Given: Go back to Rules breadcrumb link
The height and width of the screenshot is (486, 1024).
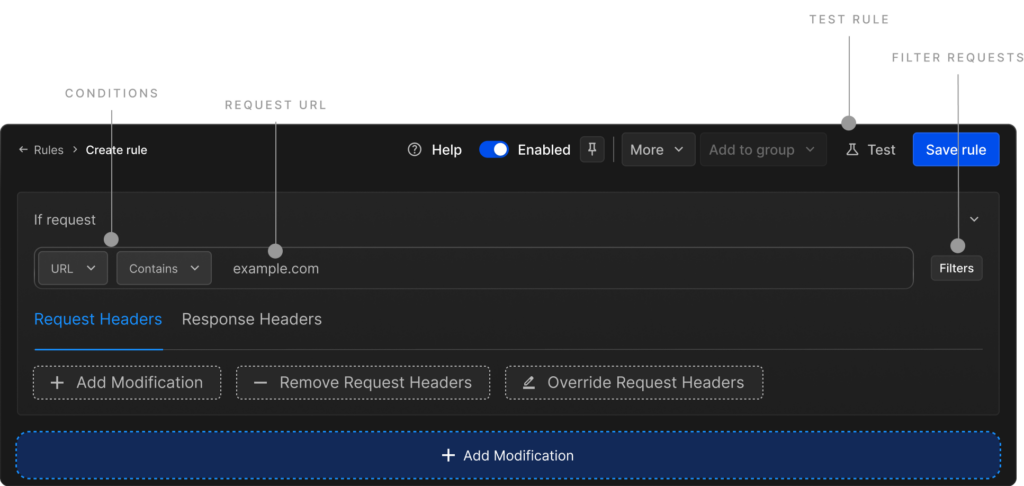Looking at the screenshot, I should pos(48,150).
